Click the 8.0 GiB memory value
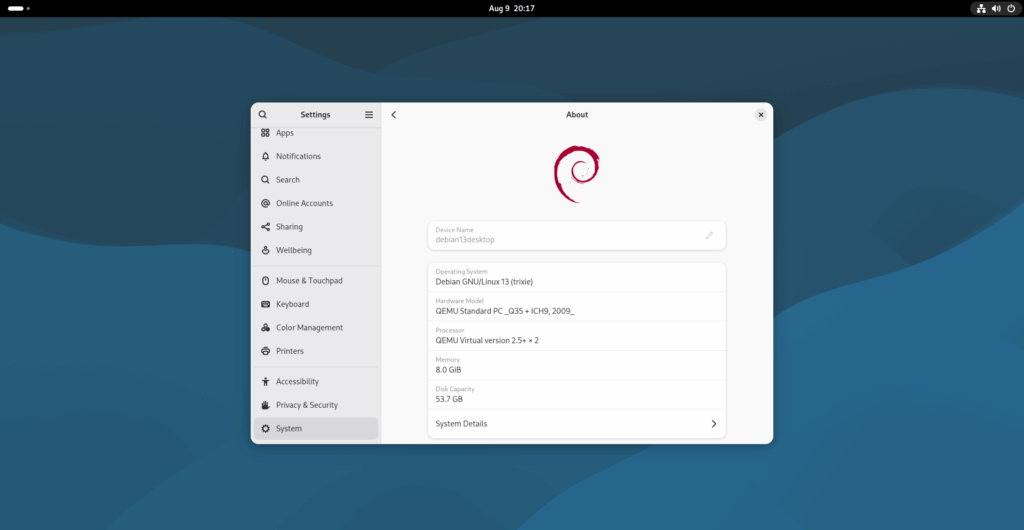The height and width of the screenshot is (530, 1024). click(x=448, y=370)
